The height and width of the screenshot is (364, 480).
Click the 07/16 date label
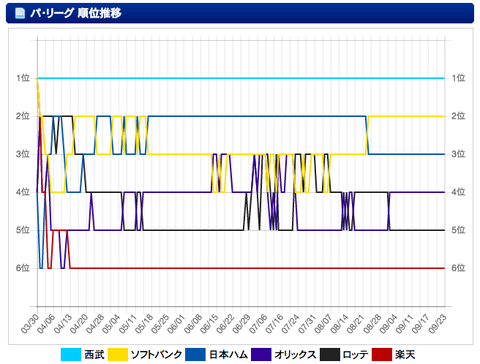pyautogui.click(x=275, y=323)
